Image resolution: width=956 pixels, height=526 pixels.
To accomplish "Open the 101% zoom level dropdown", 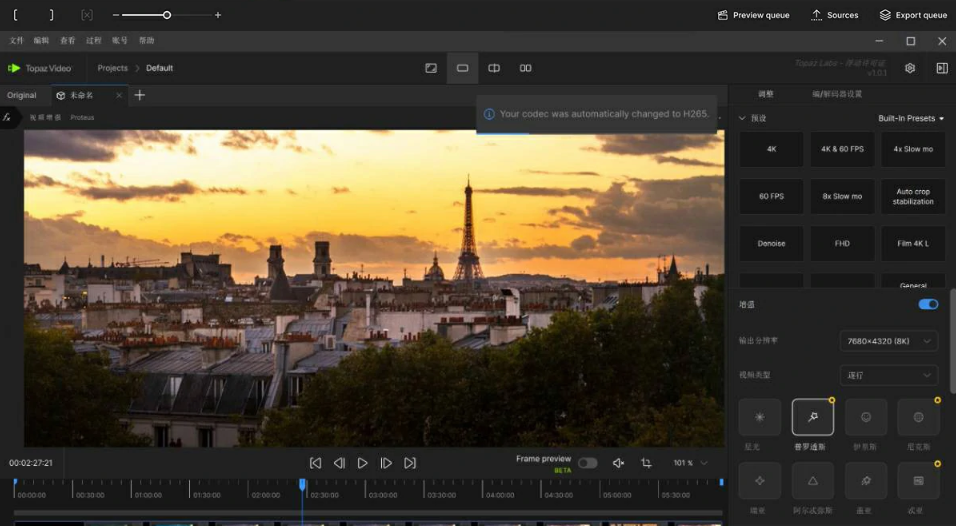I will tap(690, 463).
